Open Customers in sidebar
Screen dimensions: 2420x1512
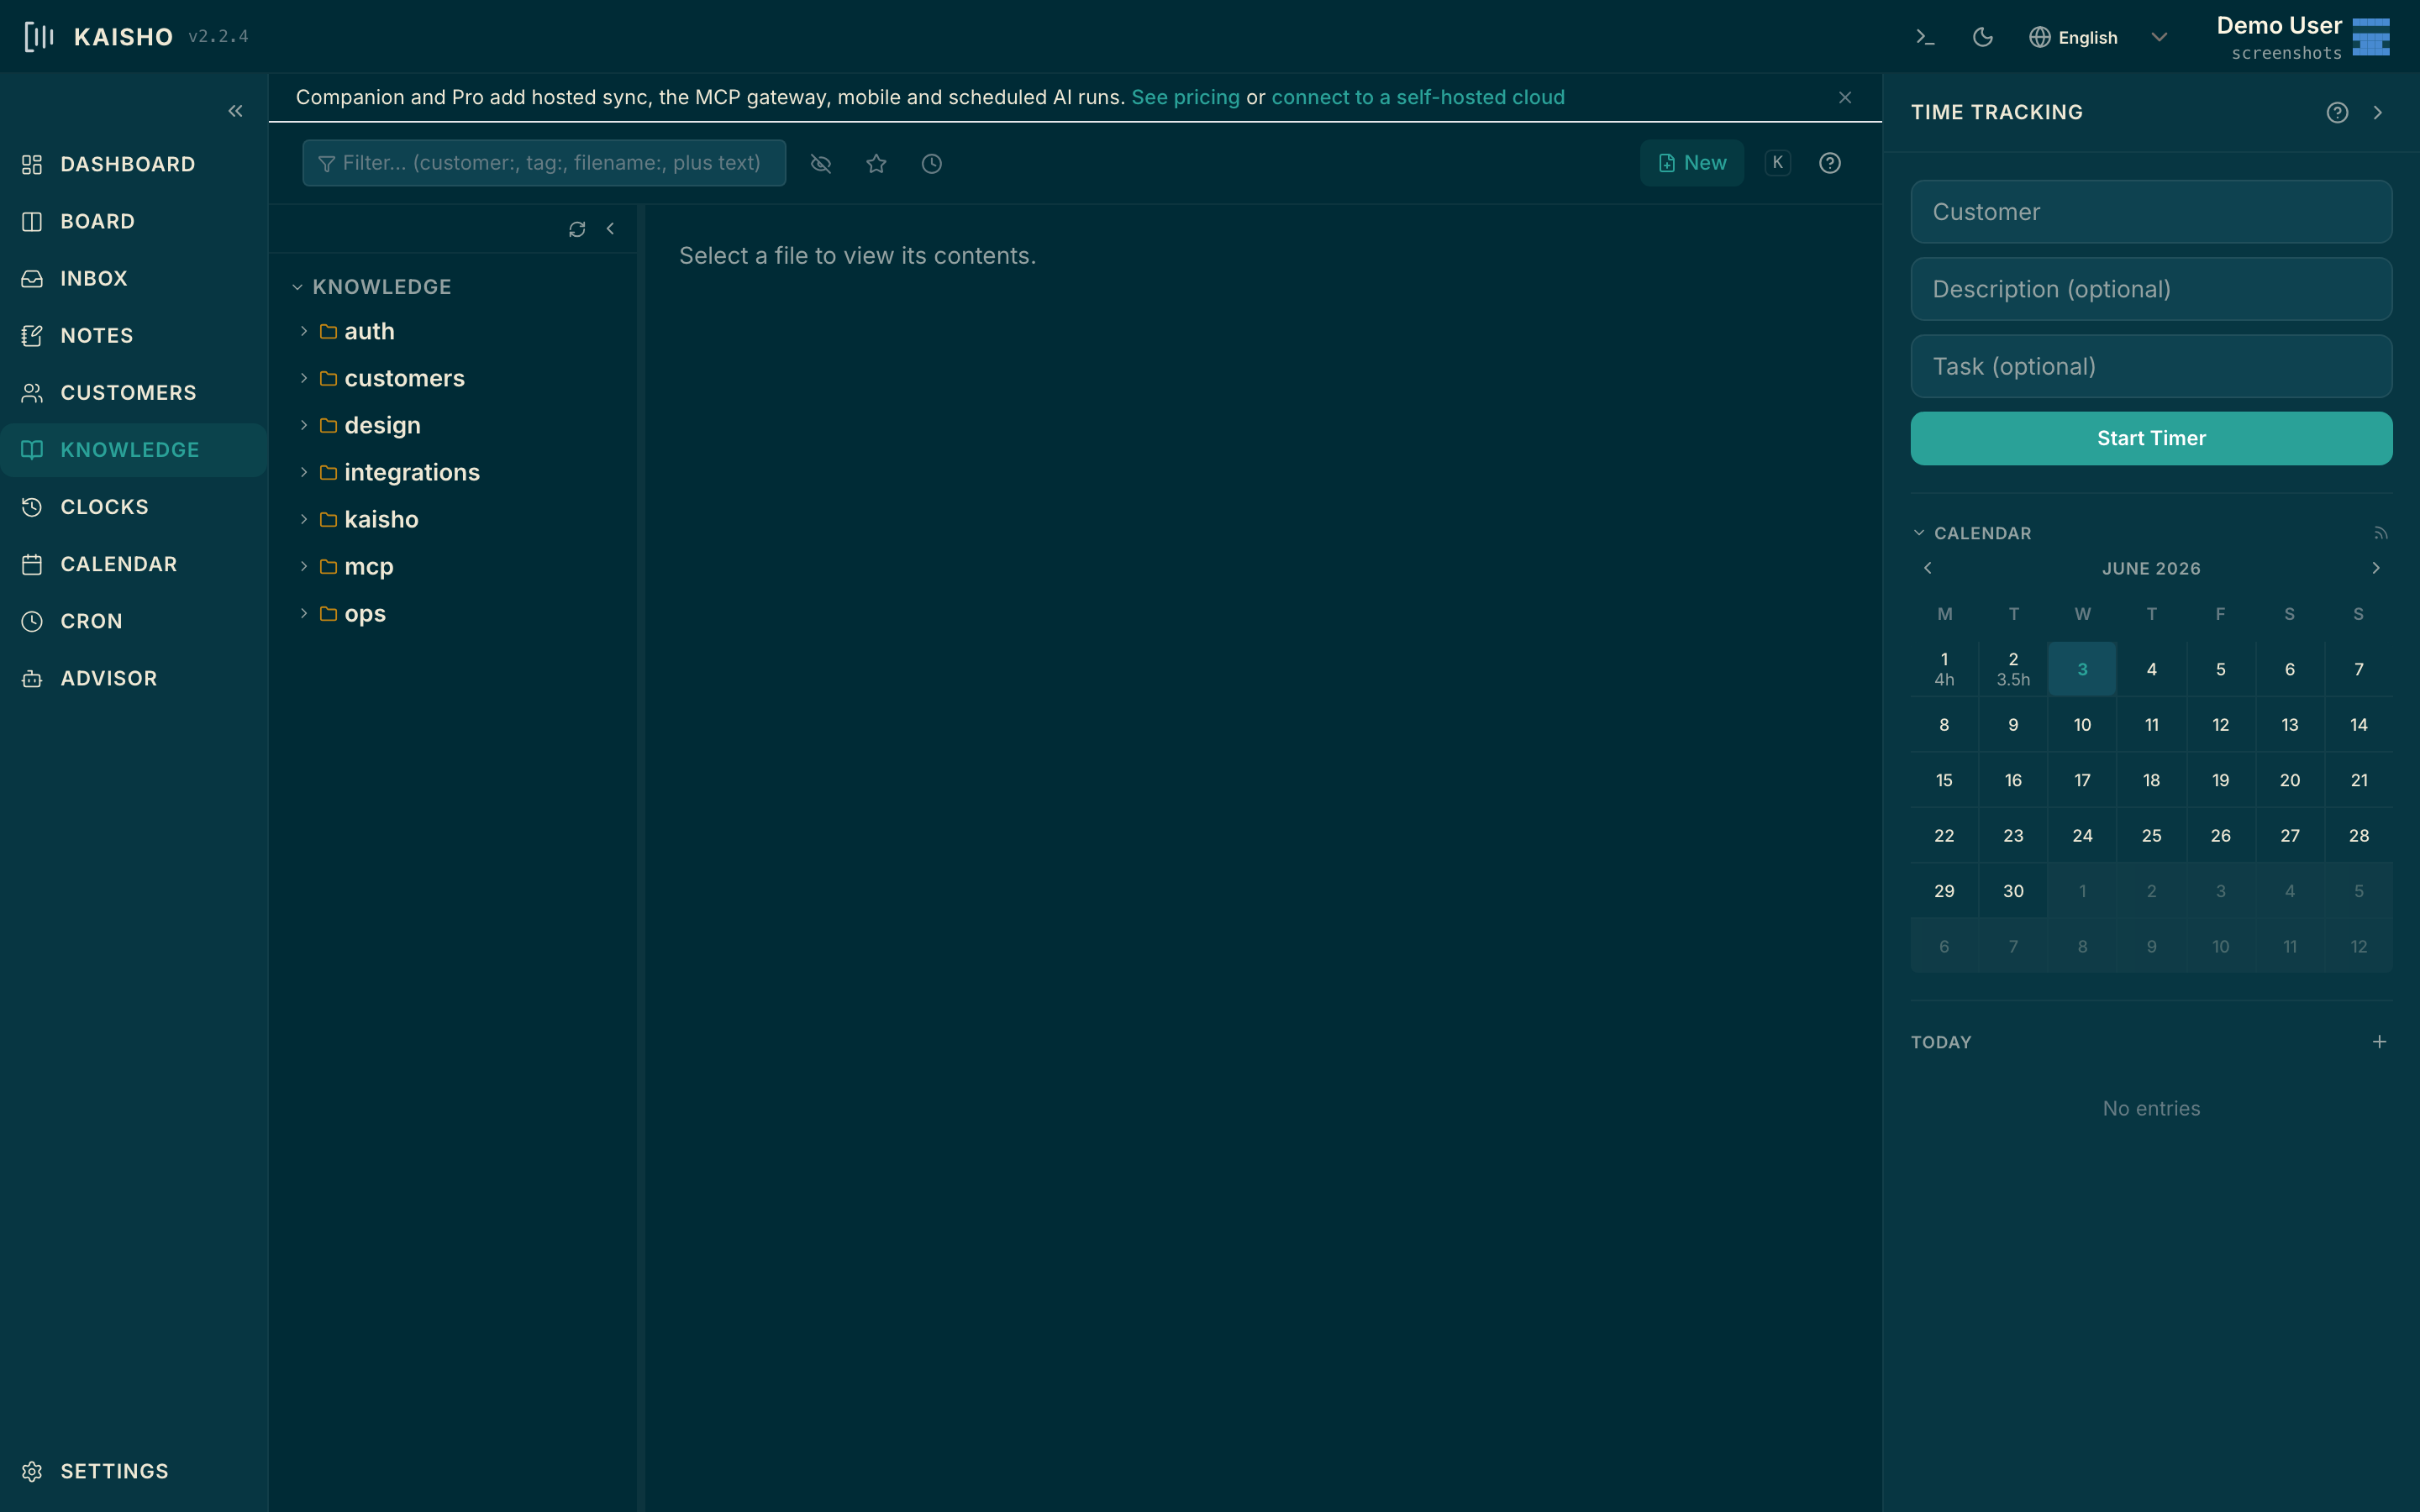point(134,392)
